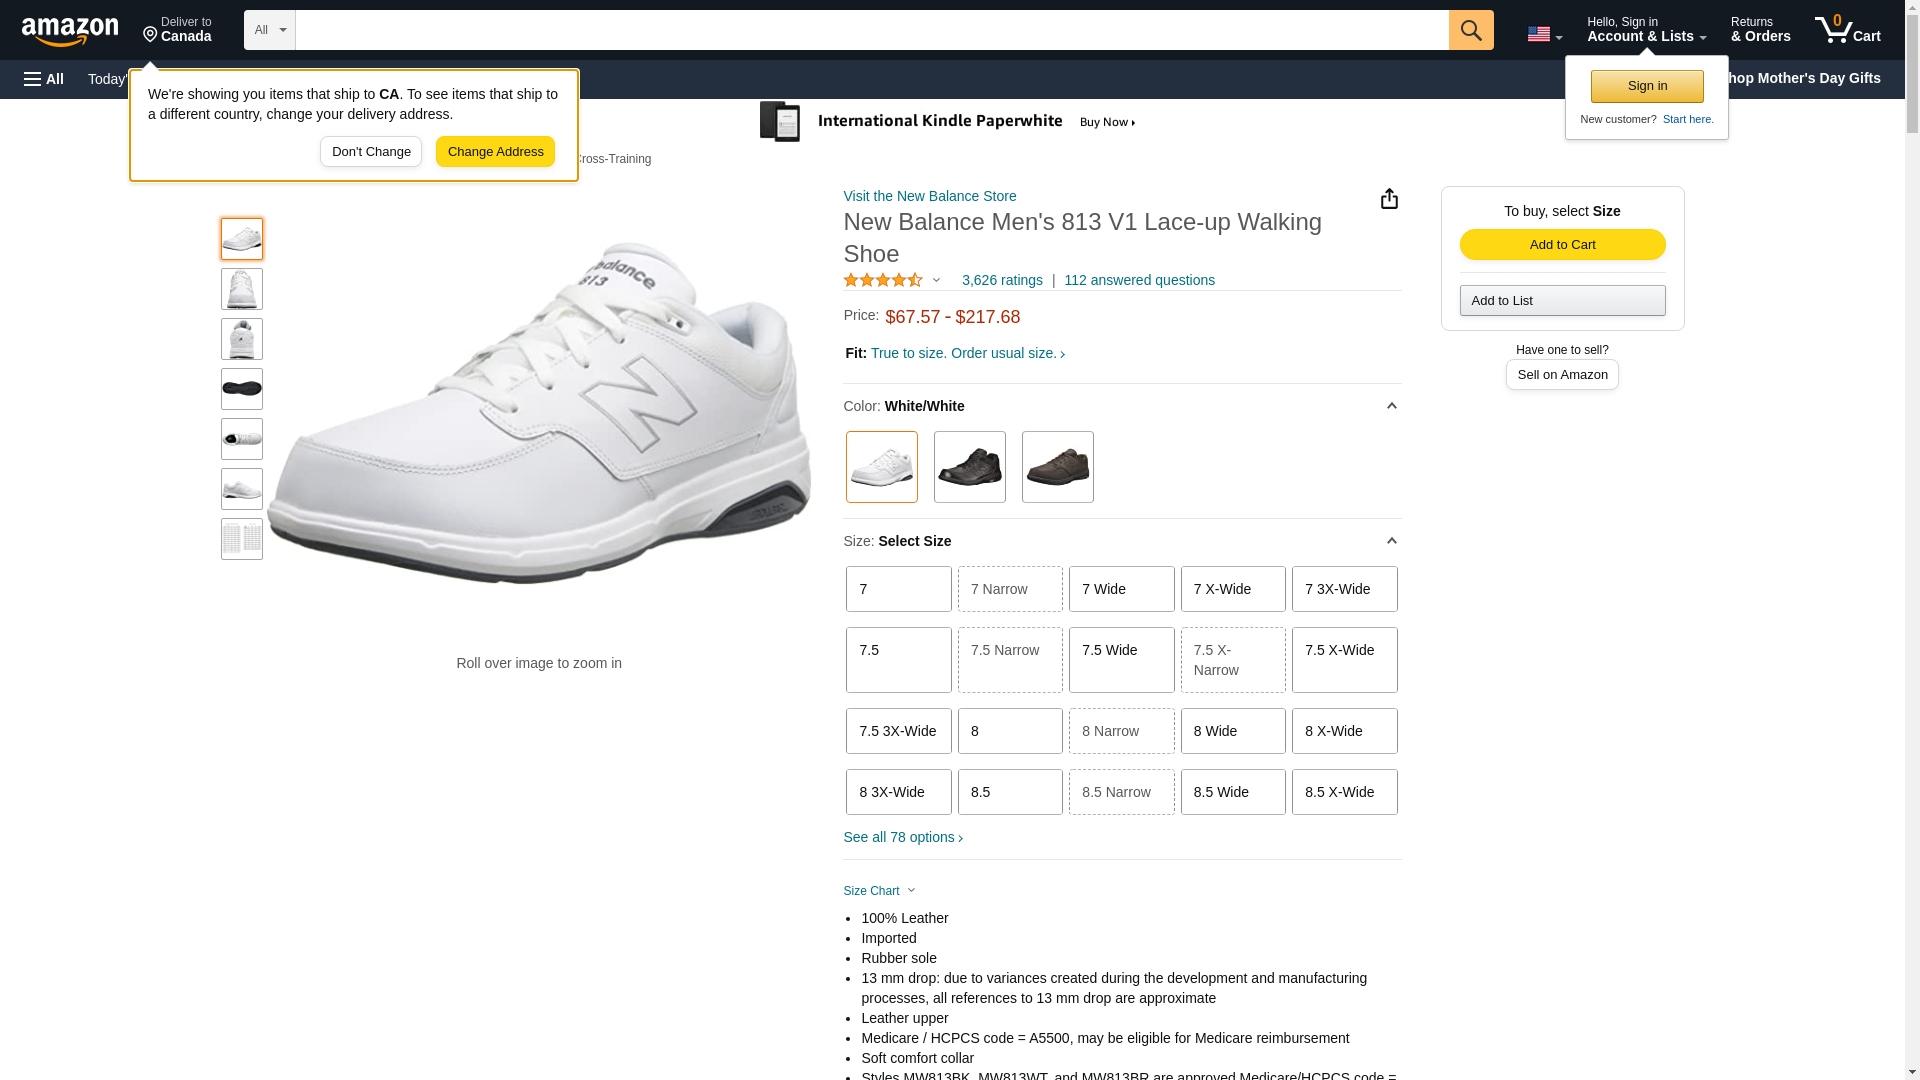This screenshot has height=1080, width=1920.
Task: Click the magnifying glass search button
Action: (1470, 30)
